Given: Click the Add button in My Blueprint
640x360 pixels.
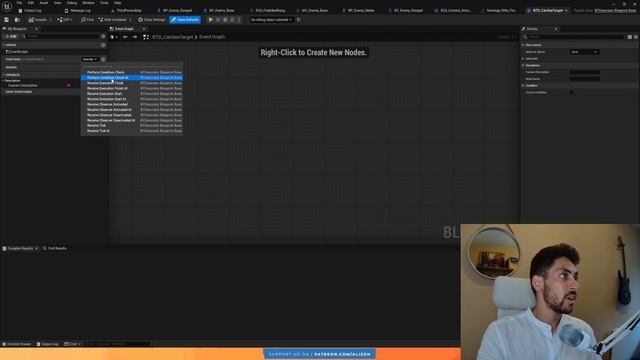Looking at the screenshot, I should (x=11, y=36).
